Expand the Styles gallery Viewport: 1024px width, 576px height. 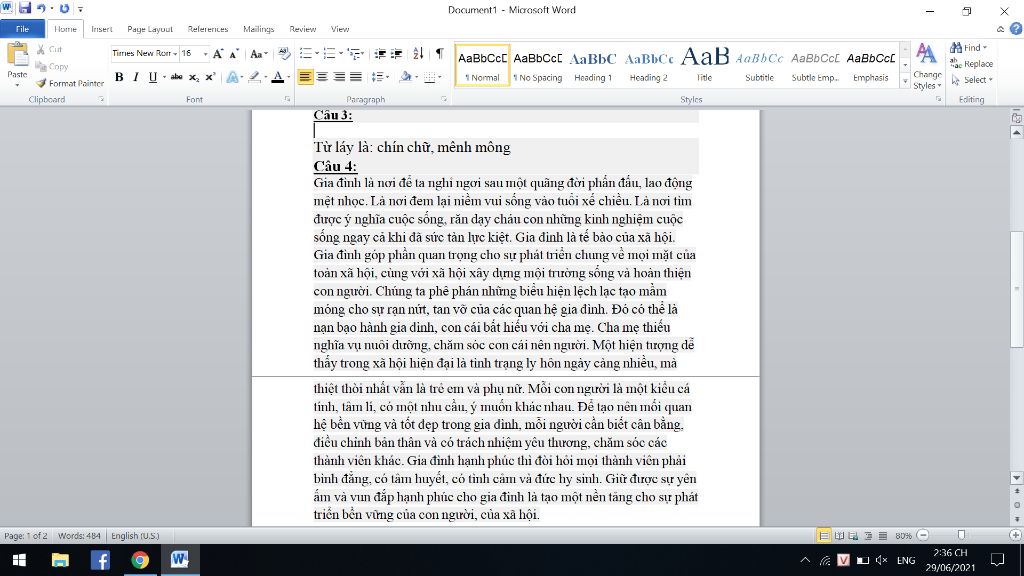pyautogui.click(x=905, y=82)
